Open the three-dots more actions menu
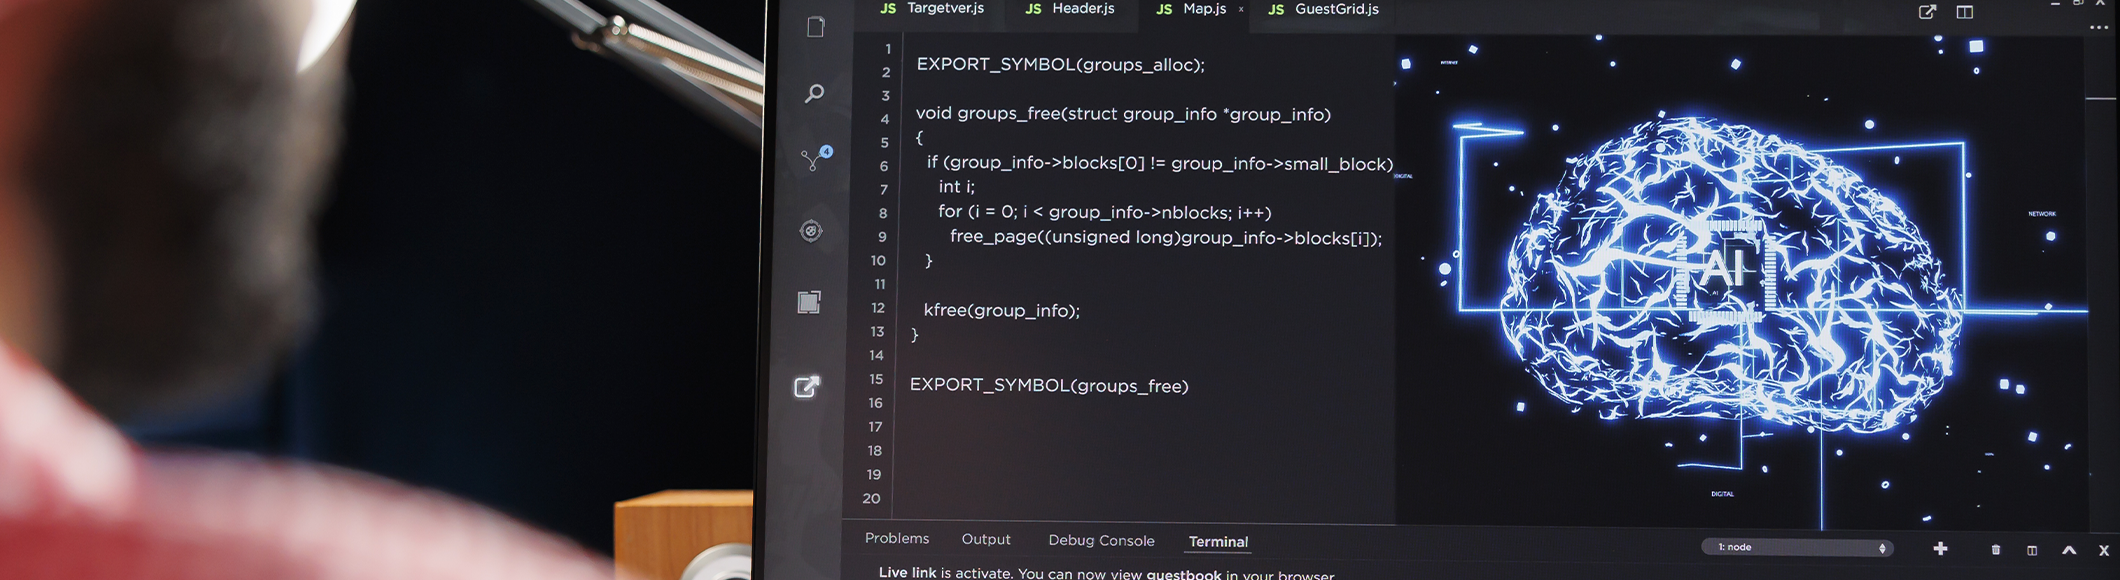Screen dimensions: 2120x580 2099,27
